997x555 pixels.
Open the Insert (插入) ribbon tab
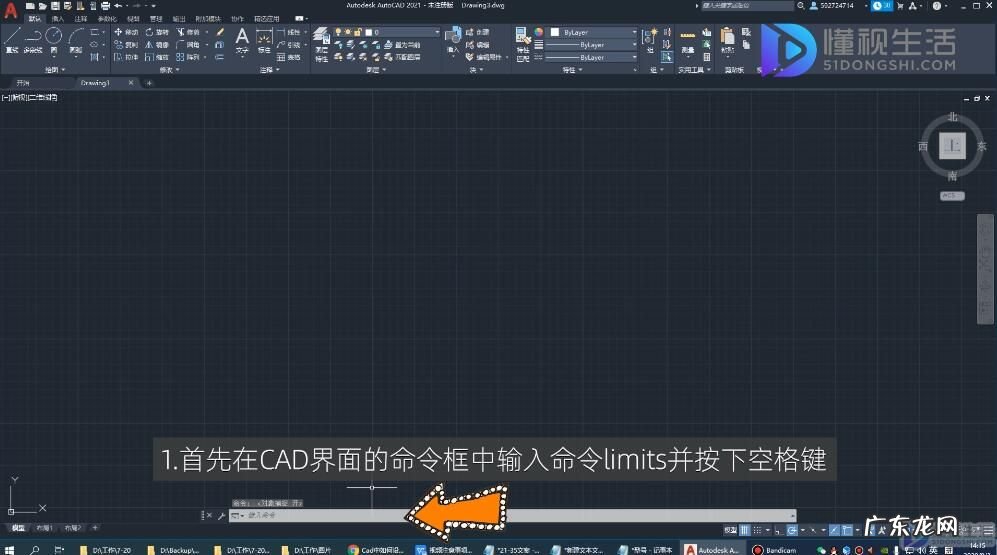[58, 19]
